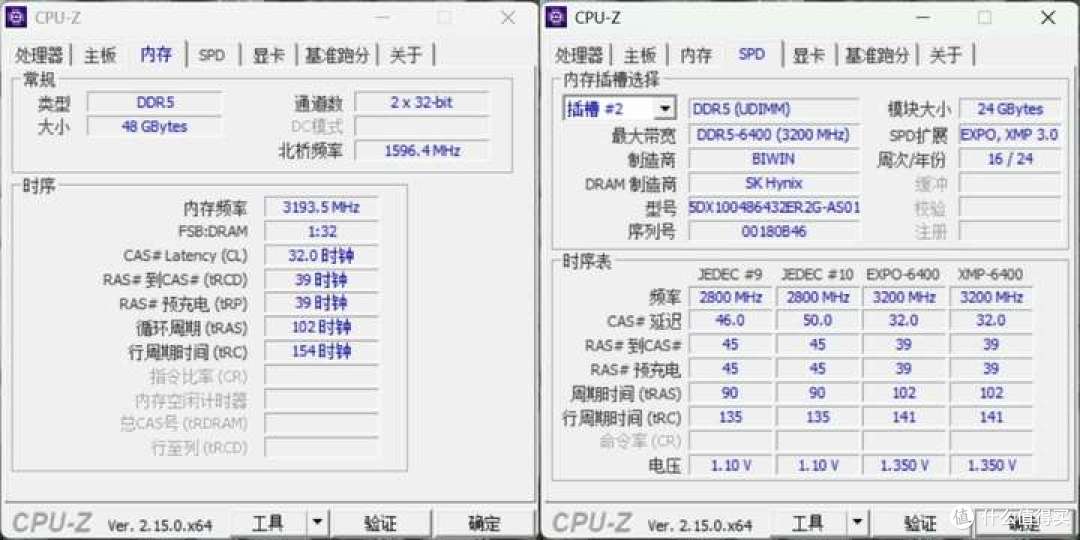
Task: Click the model number field ending ER2G-AS01
Action: point(774,207)
